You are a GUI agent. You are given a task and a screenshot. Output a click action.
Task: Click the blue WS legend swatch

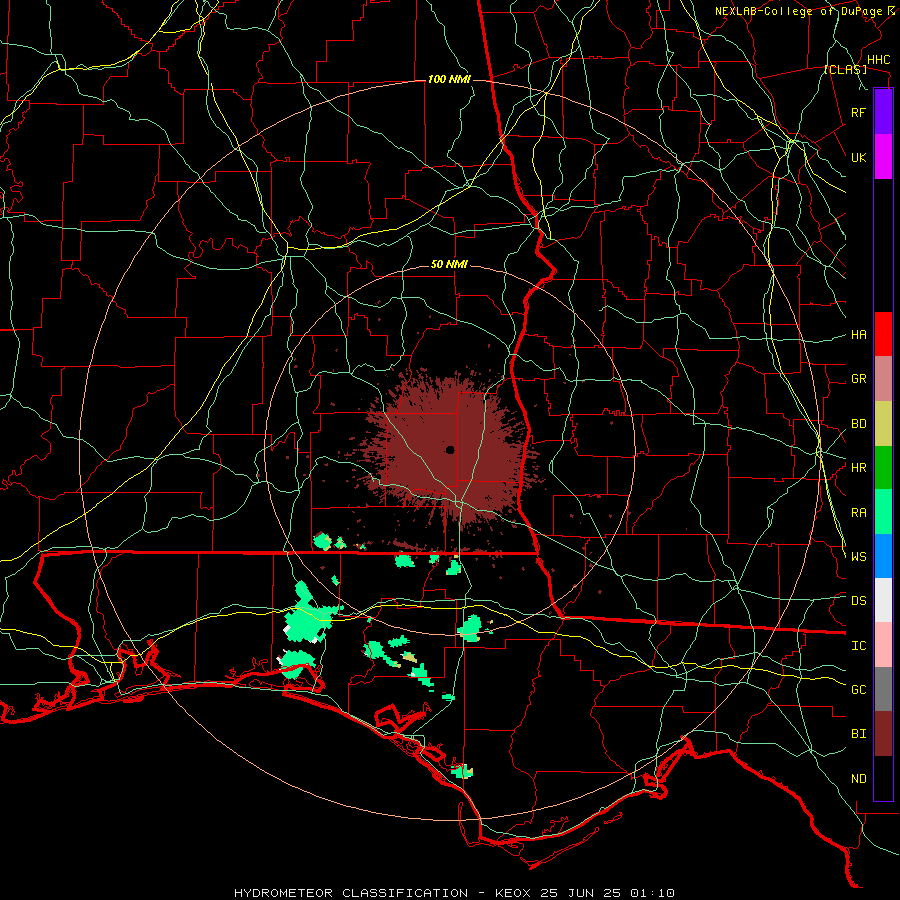click(883, 556)
